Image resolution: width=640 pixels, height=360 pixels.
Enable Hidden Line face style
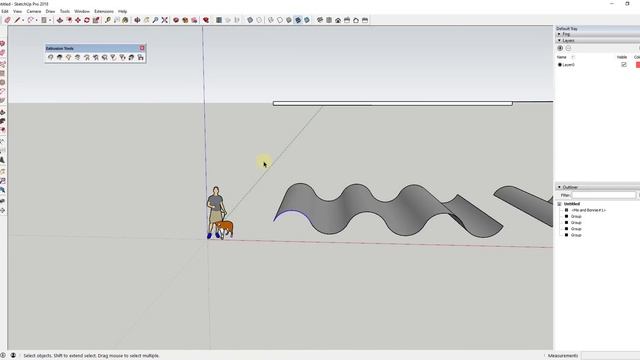(280, 20)
